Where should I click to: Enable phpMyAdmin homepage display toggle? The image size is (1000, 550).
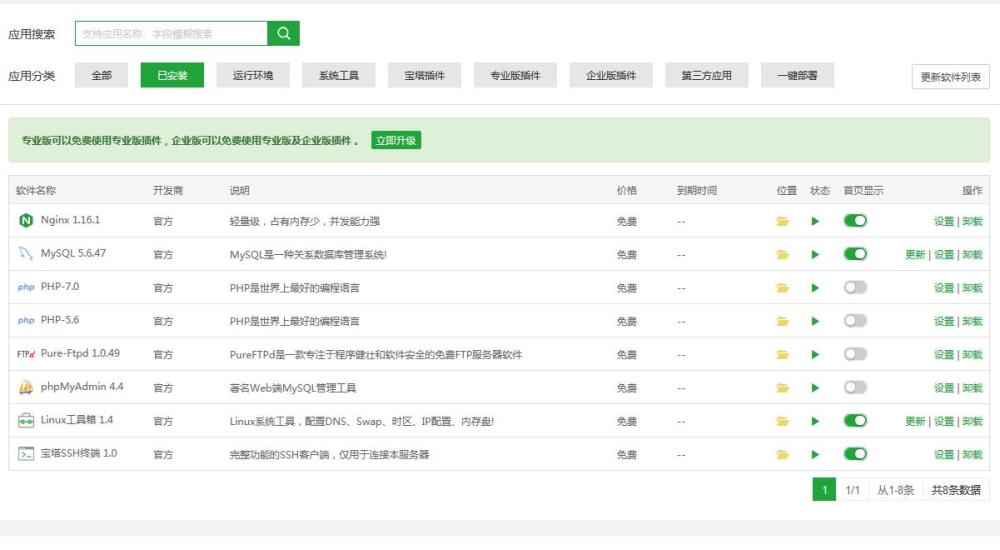(x=855, y=387)
